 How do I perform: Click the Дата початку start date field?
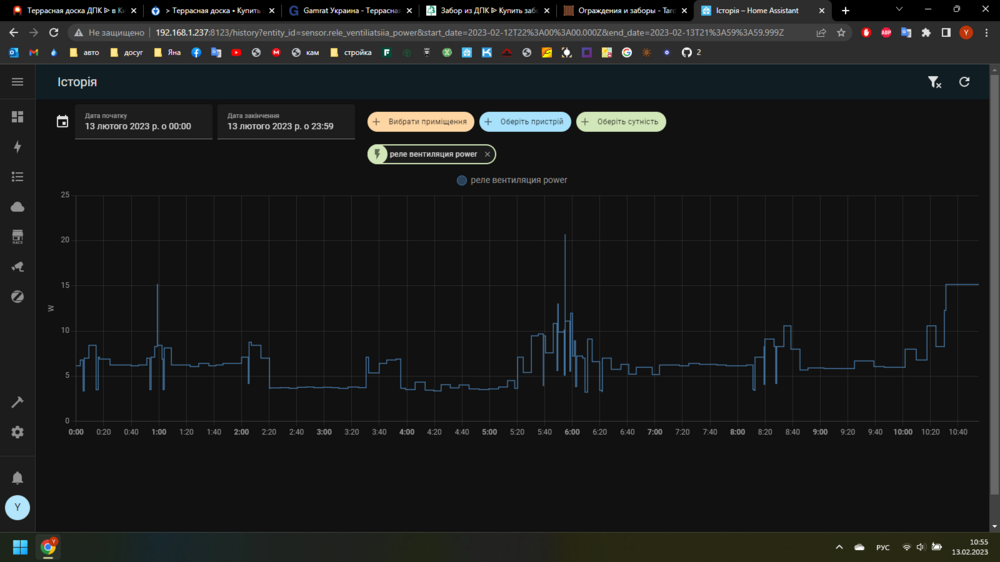pyautogui.click(x=143, y=122)
